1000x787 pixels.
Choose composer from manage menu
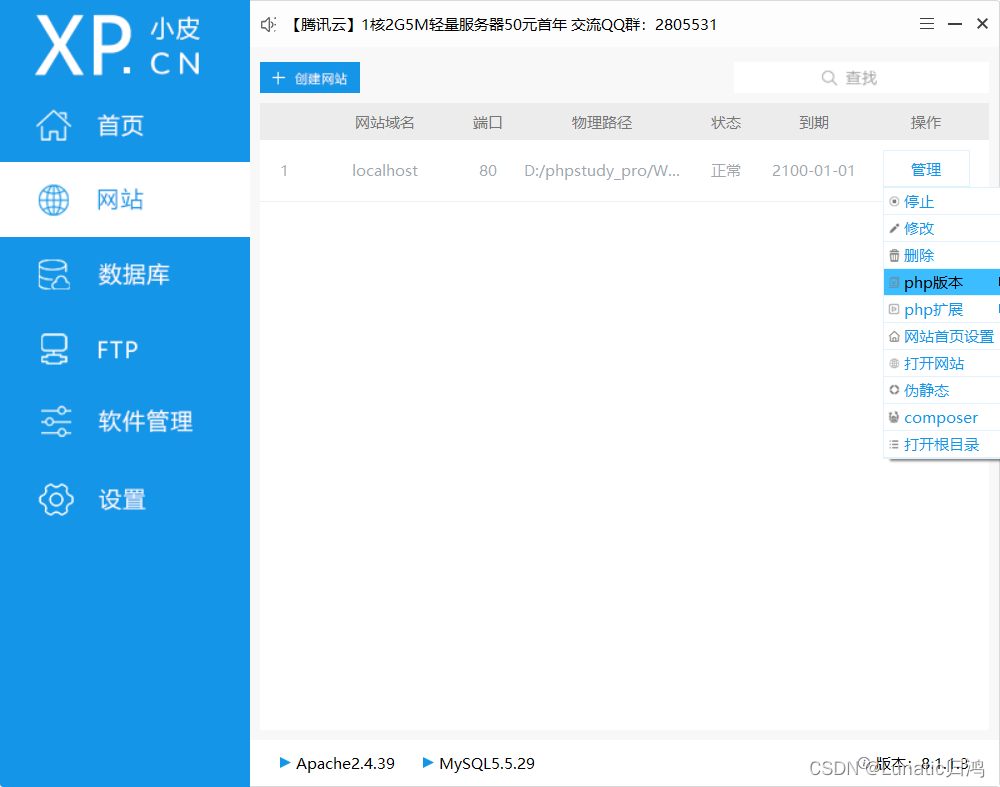click(x=941, y=418)
